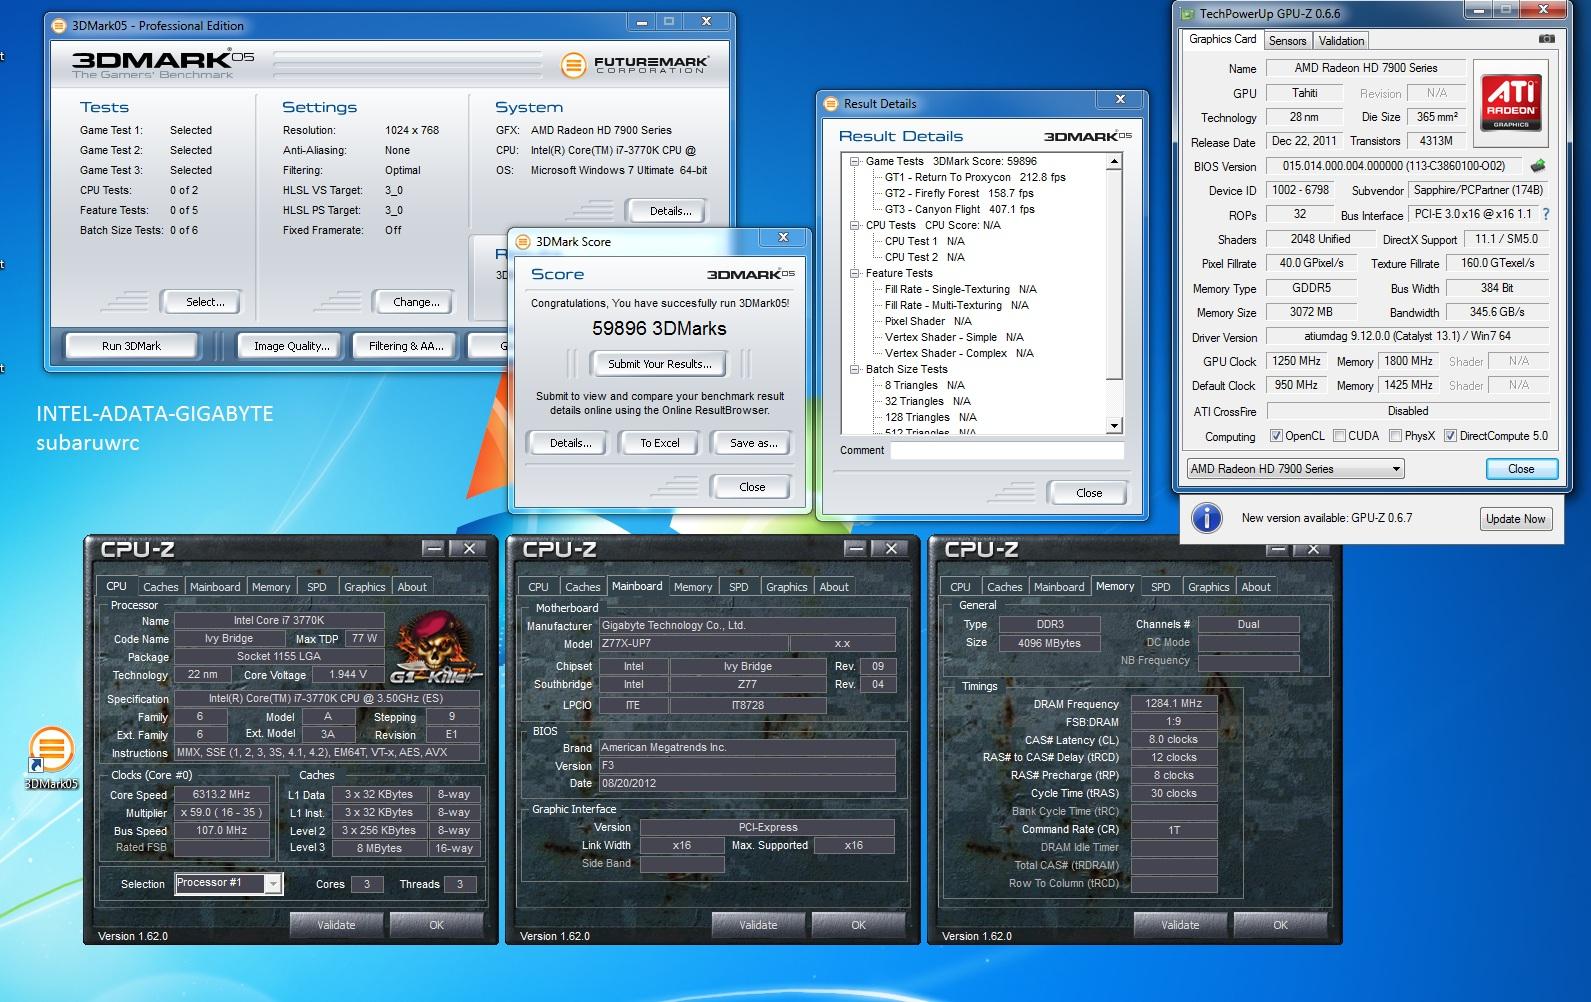Select the Pixel Shader N/A row
This screenshot has width=1591, height=1002.
pyautogui.click(x=928, y=321)
